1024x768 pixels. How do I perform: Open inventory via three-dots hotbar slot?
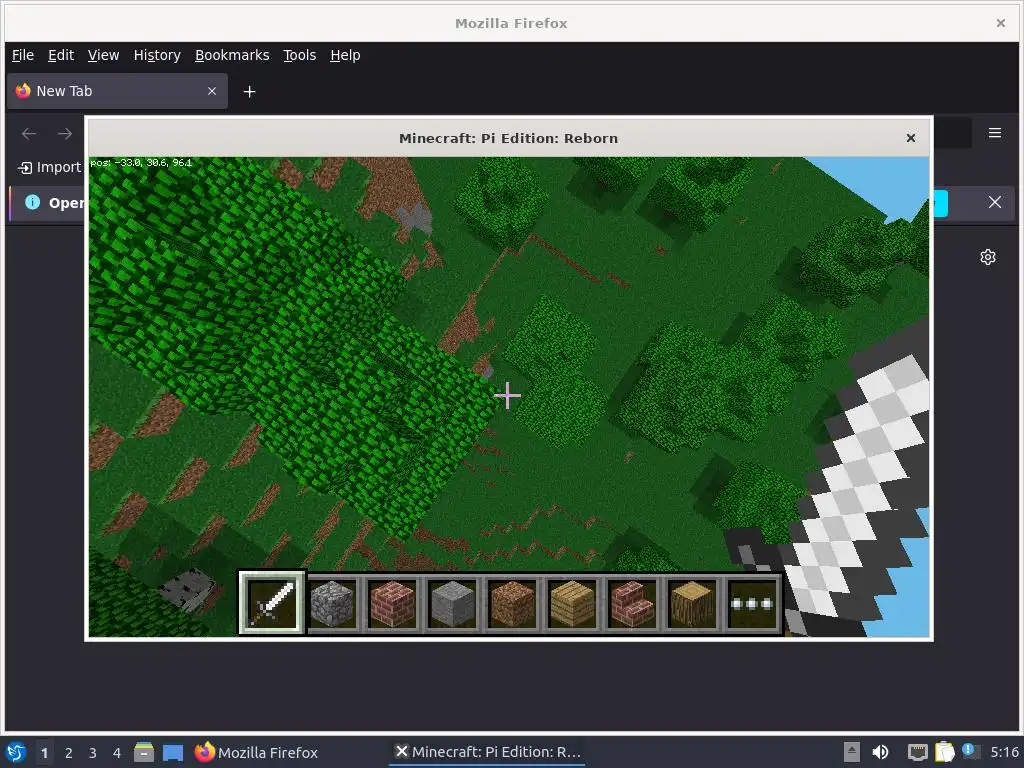[x=752, y=603]
